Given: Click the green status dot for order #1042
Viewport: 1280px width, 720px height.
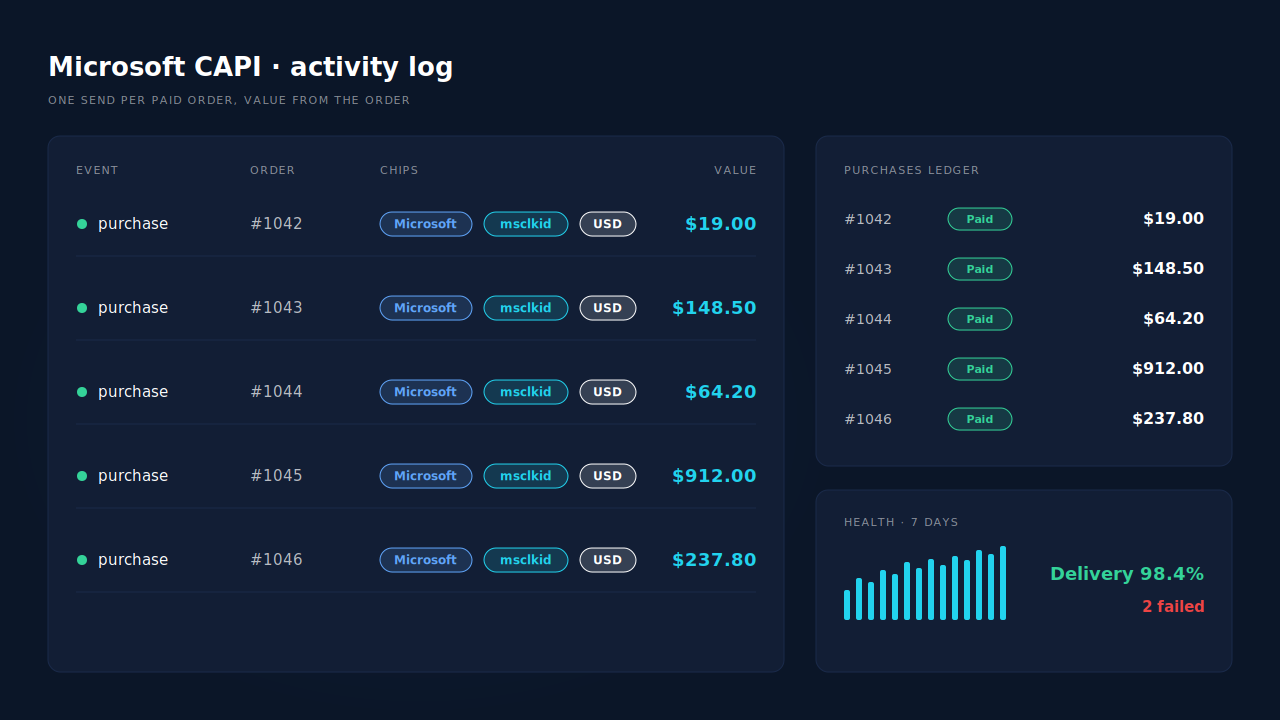Looking at the screenshot, I should 82,224.
